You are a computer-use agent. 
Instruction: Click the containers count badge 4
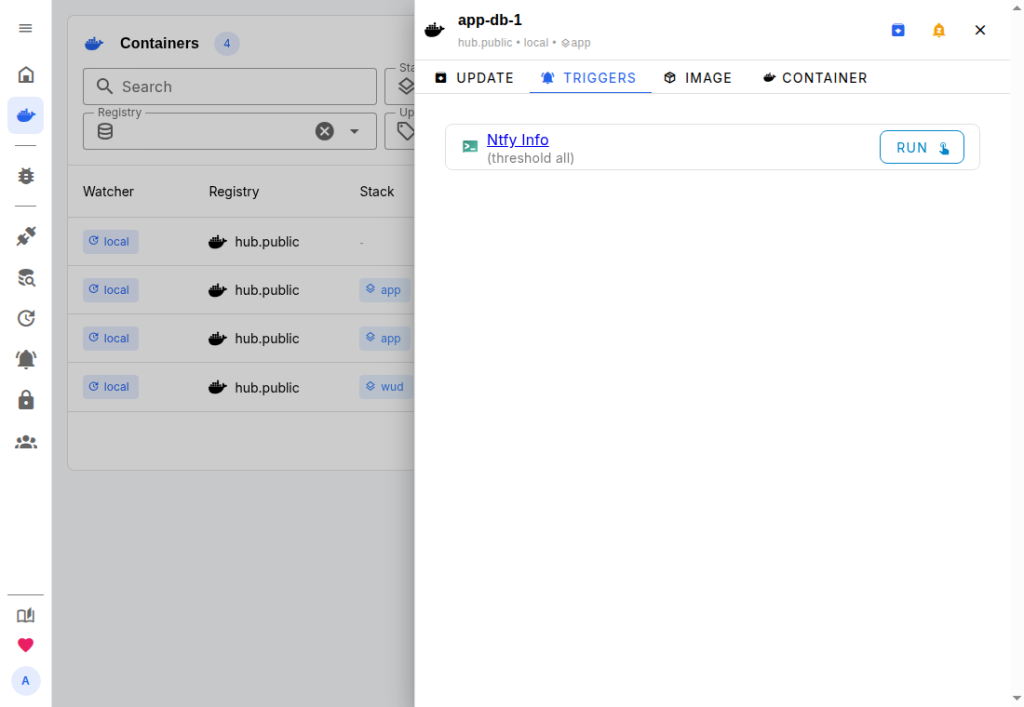coord(227,44)
